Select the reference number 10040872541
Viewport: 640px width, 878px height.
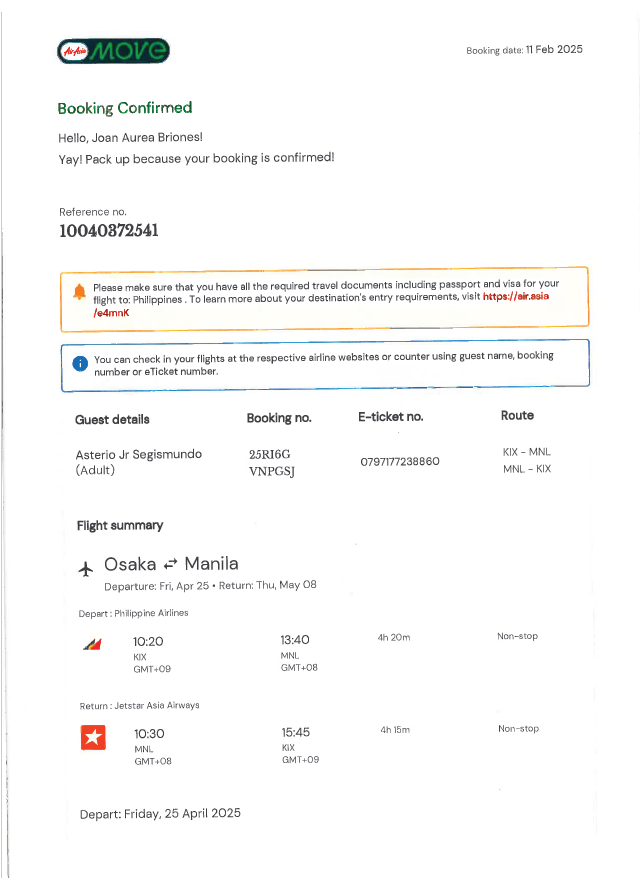tap(108, 232)
